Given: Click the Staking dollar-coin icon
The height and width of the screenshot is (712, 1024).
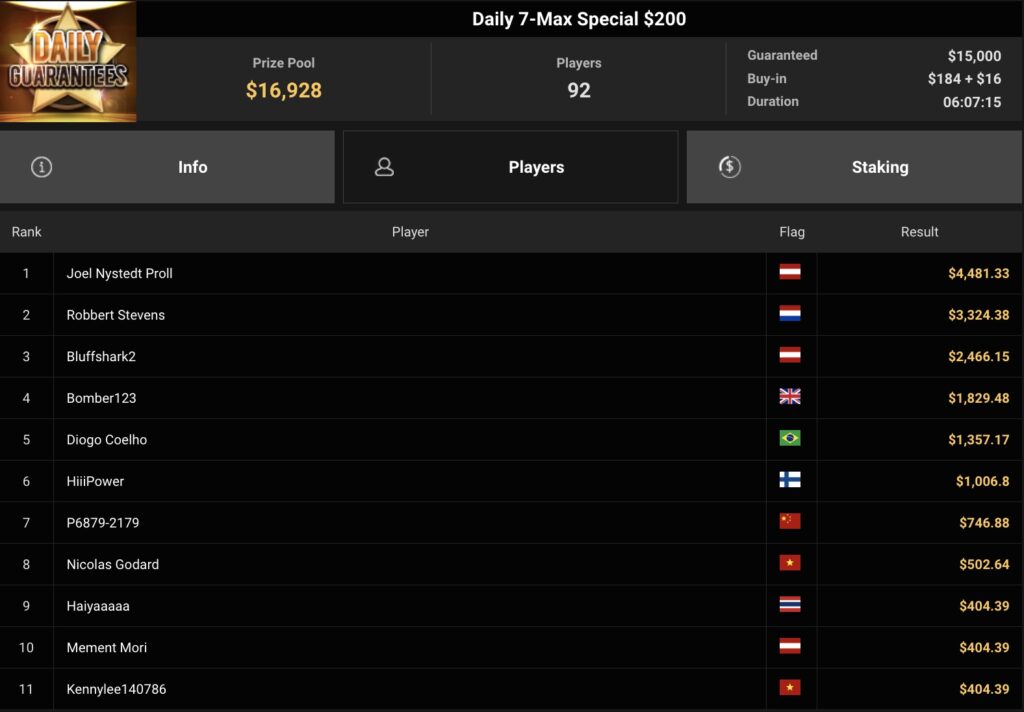Looking at the screenshot, I should tap(730, 167).
